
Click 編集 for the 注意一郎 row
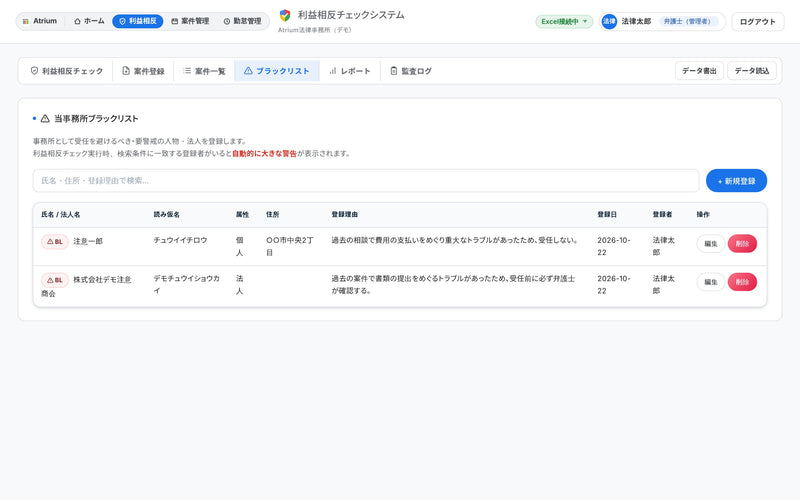pyautogui.click(x=711, y=244)
